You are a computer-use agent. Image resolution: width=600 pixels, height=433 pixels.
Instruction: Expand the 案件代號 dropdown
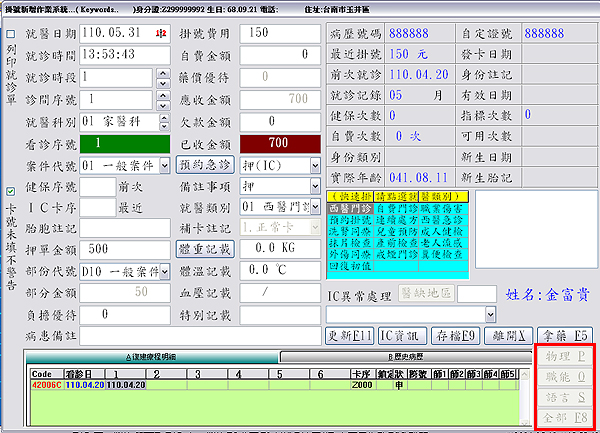point(161,164)
